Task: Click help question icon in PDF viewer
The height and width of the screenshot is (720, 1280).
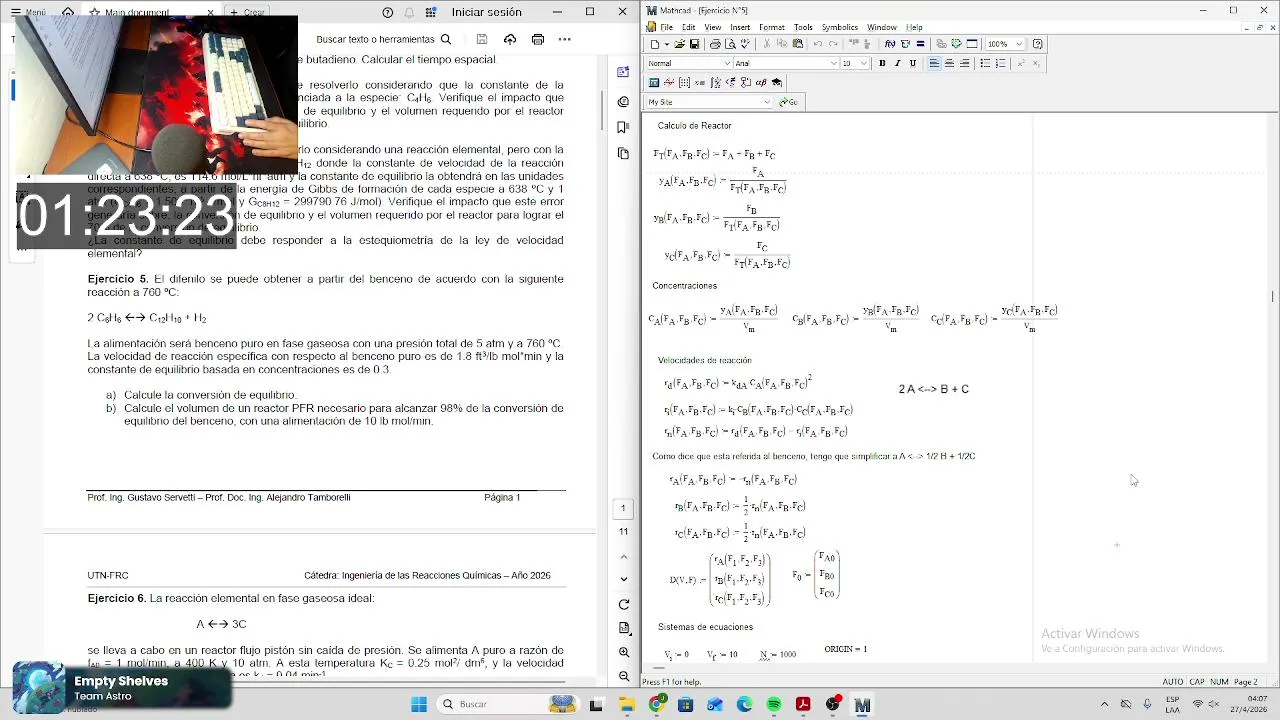Action: [388, 12]
